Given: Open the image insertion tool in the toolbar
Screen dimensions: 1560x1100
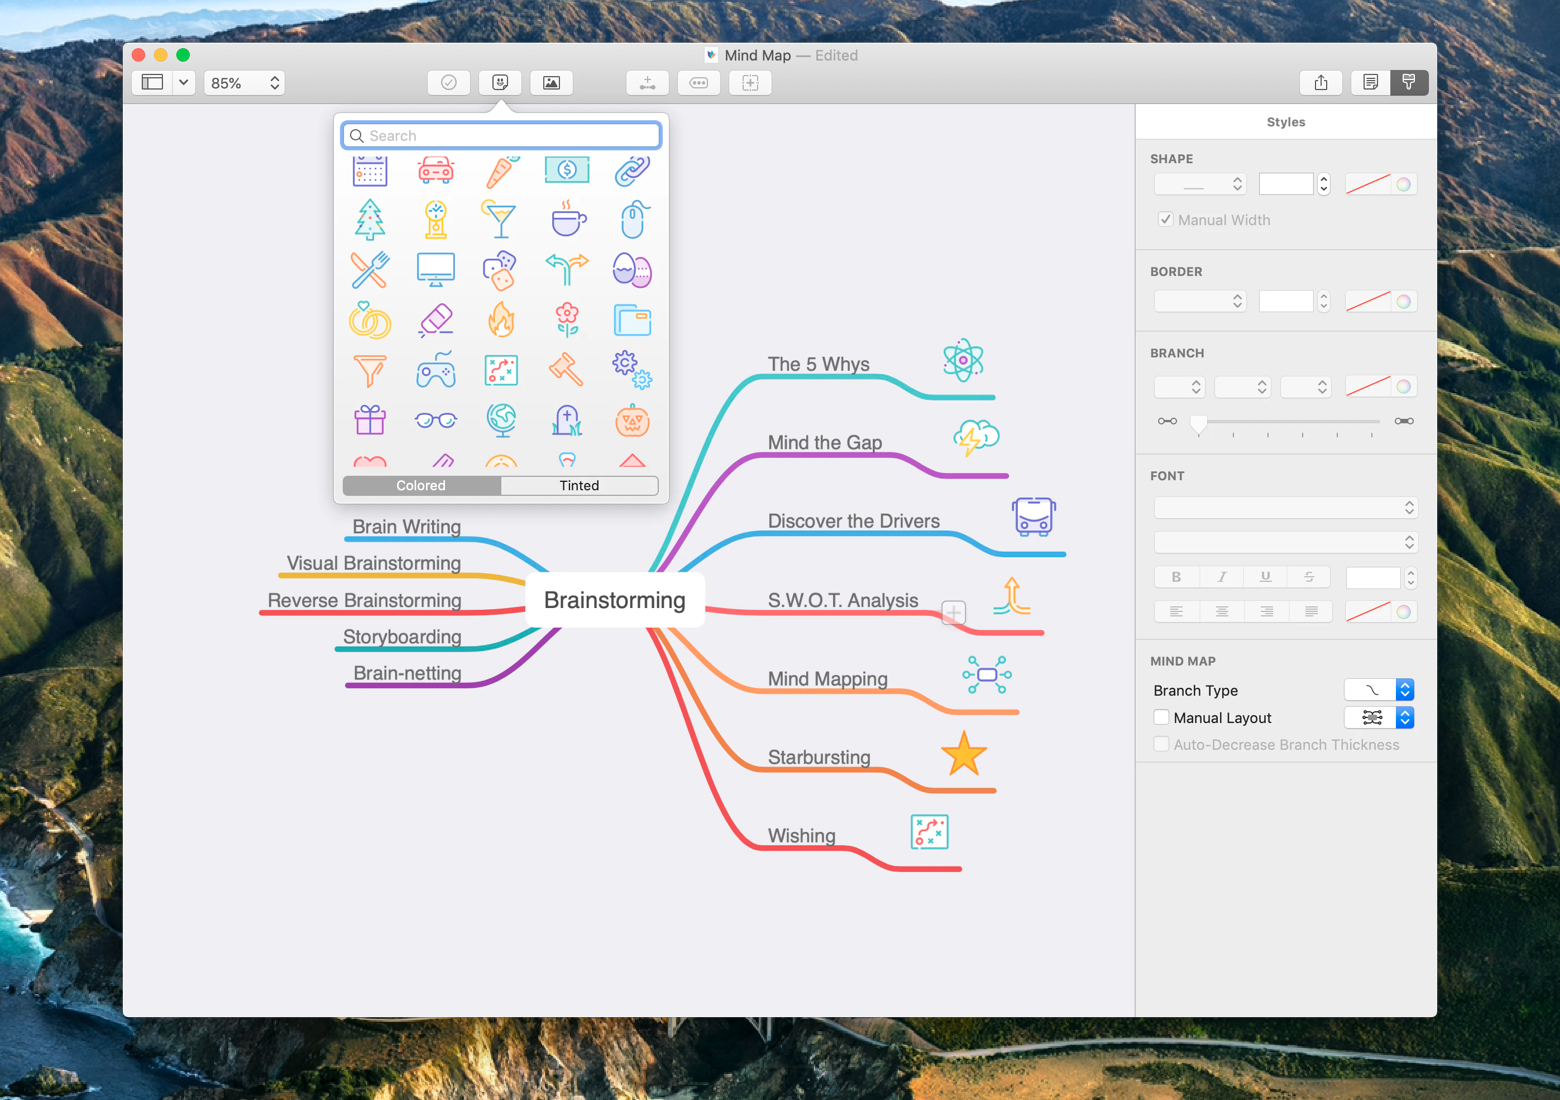Looking at the screenshot, I should click(x=551, y=82).
